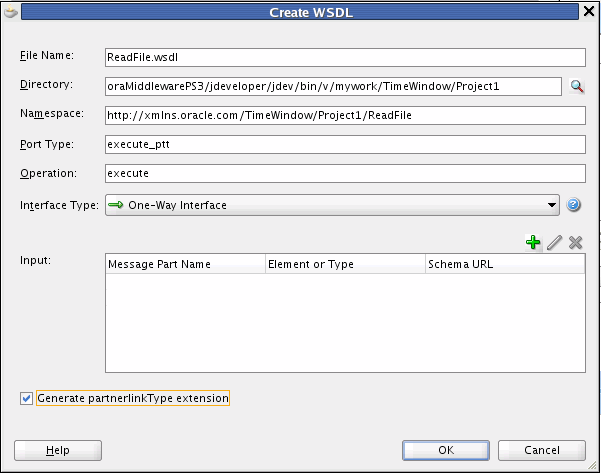
Task: Click the Message Part Name column header
Action: click(x=185, y=265)
